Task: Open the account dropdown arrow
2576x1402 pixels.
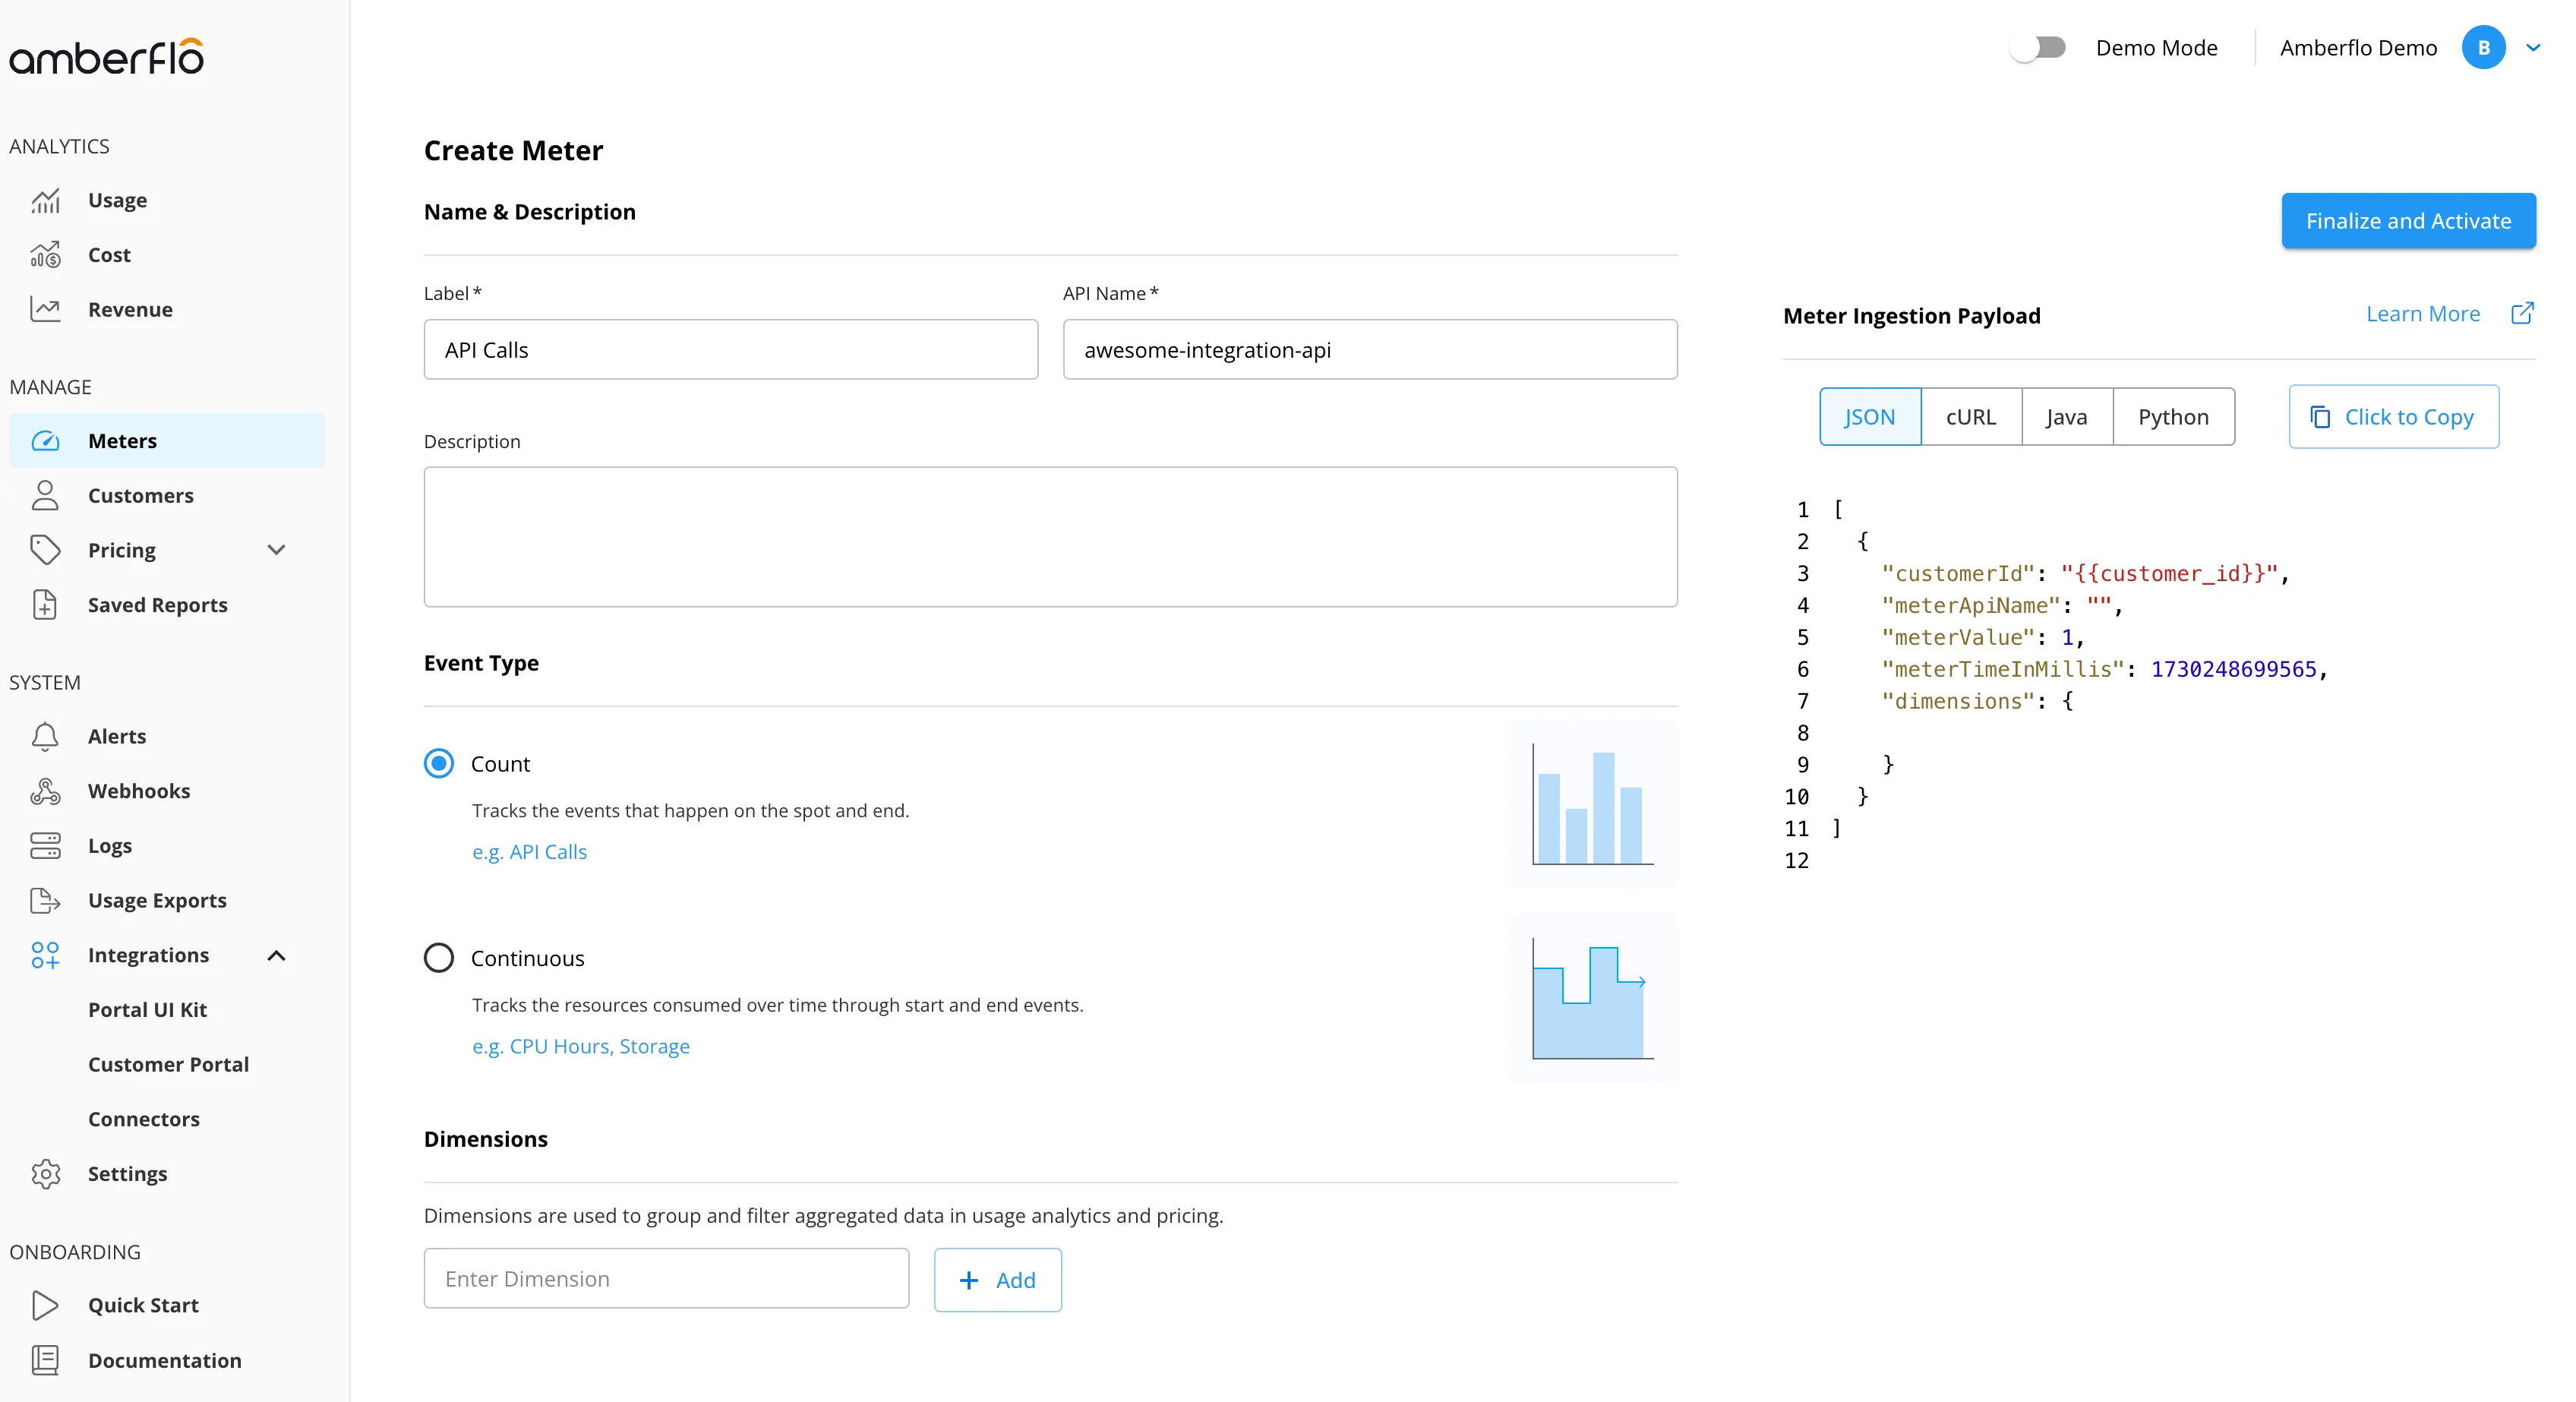Action: pos(2533,48)
